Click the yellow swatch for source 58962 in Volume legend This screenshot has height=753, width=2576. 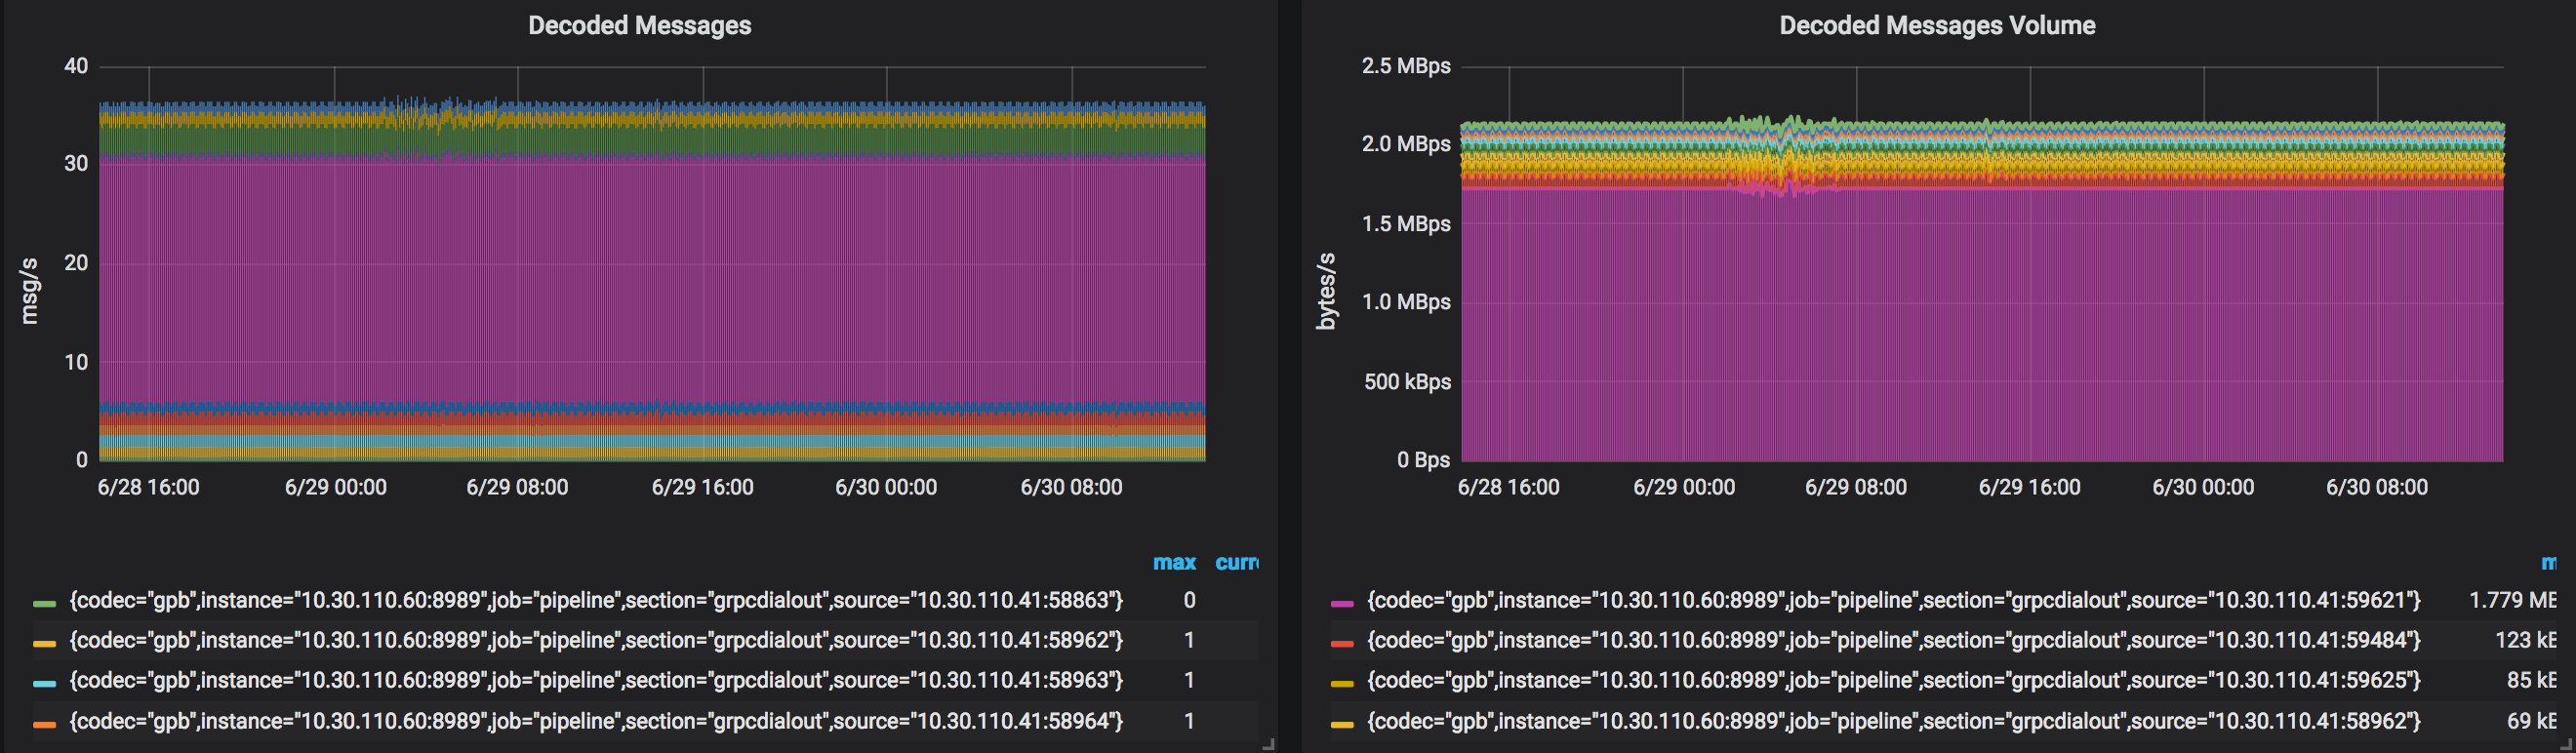[x=1342, y=724]
